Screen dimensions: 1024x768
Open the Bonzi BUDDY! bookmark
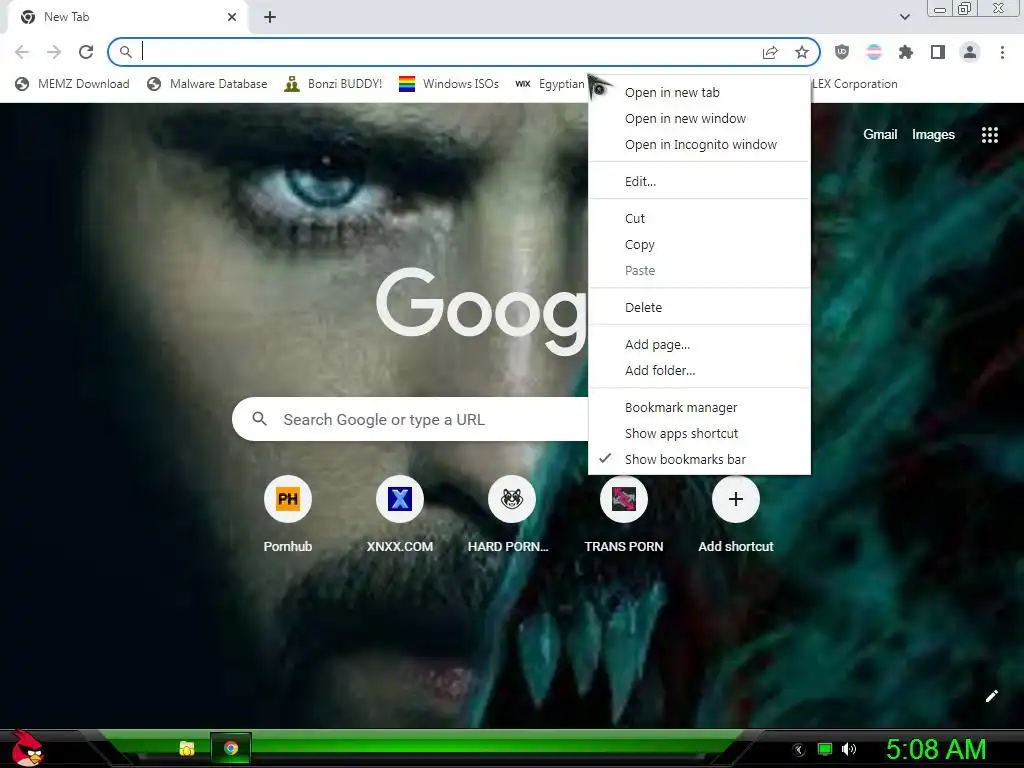pos(333,84)
